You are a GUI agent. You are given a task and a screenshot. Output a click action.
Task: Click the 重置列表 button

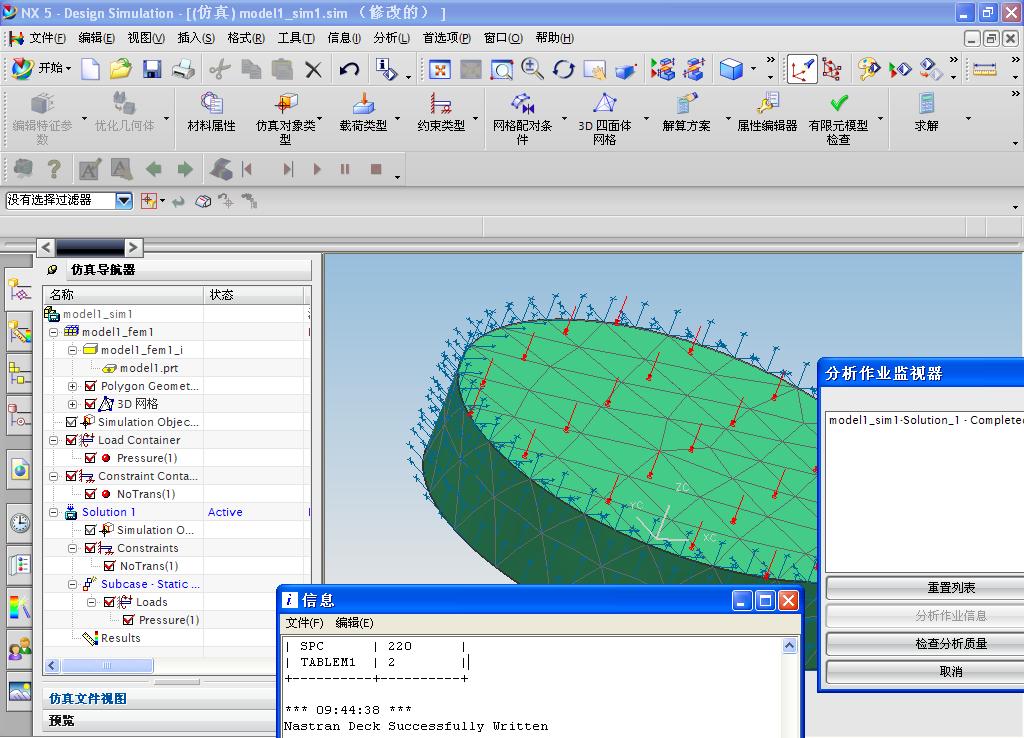950,588
